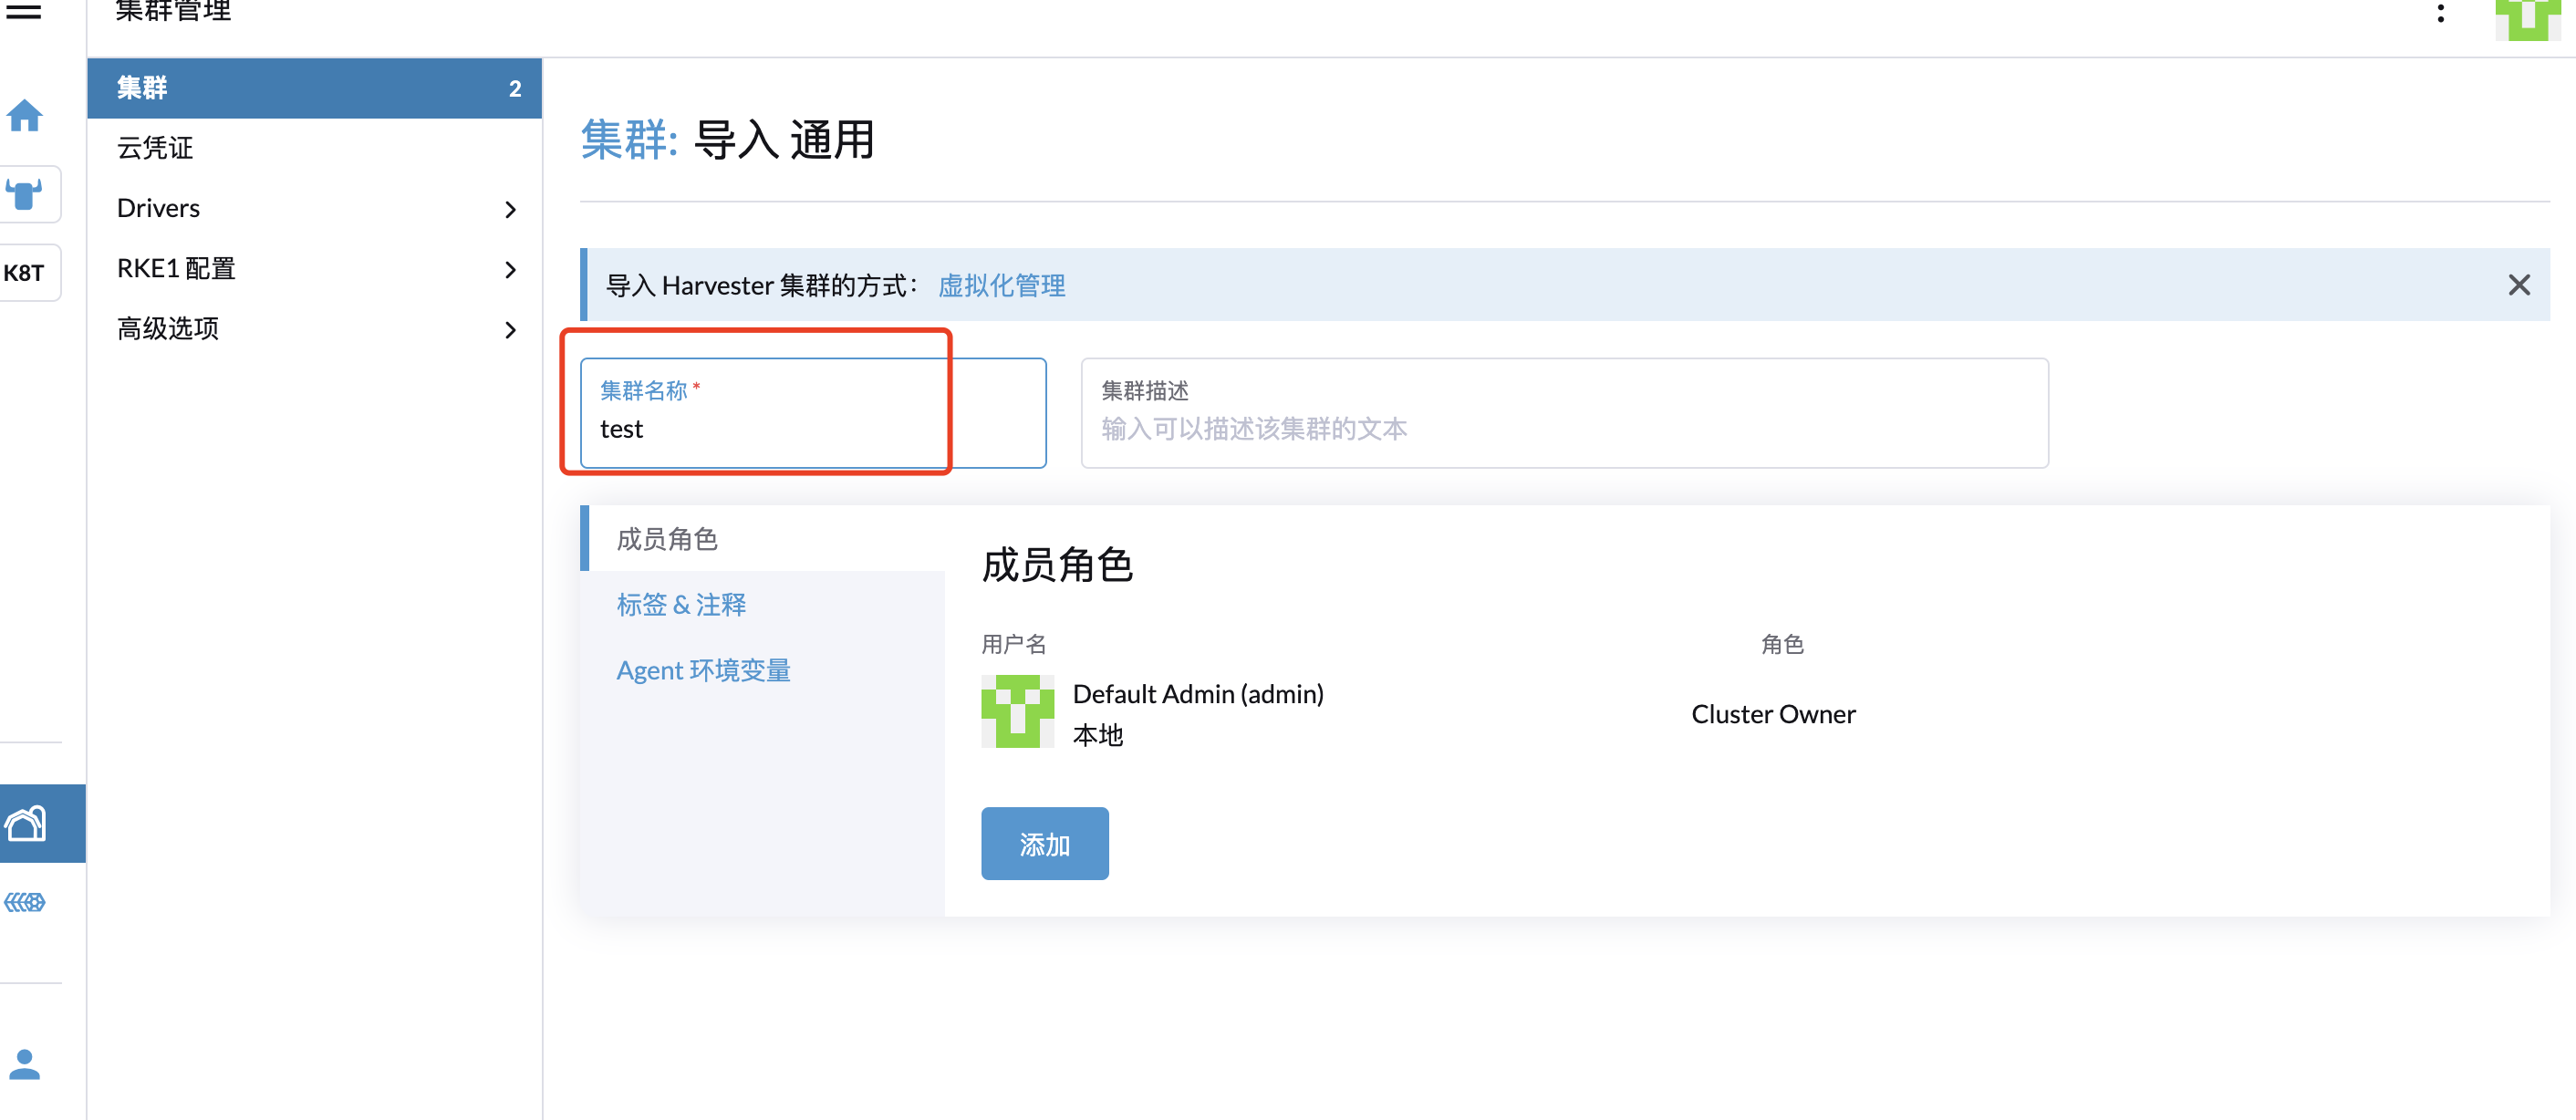
Task: Dismiss the Harvester import banner
Action: [x=2519, y=285]
